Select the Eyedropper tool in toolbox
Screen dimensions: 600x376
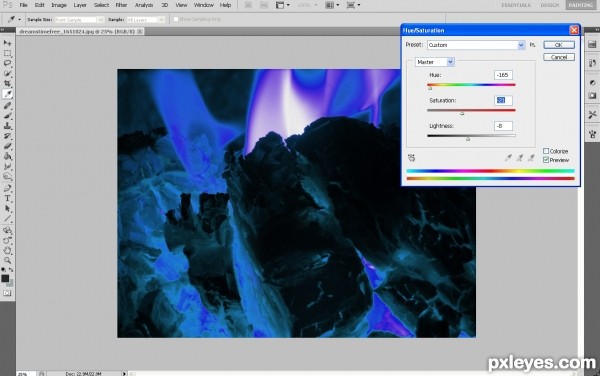pos(7,94)
